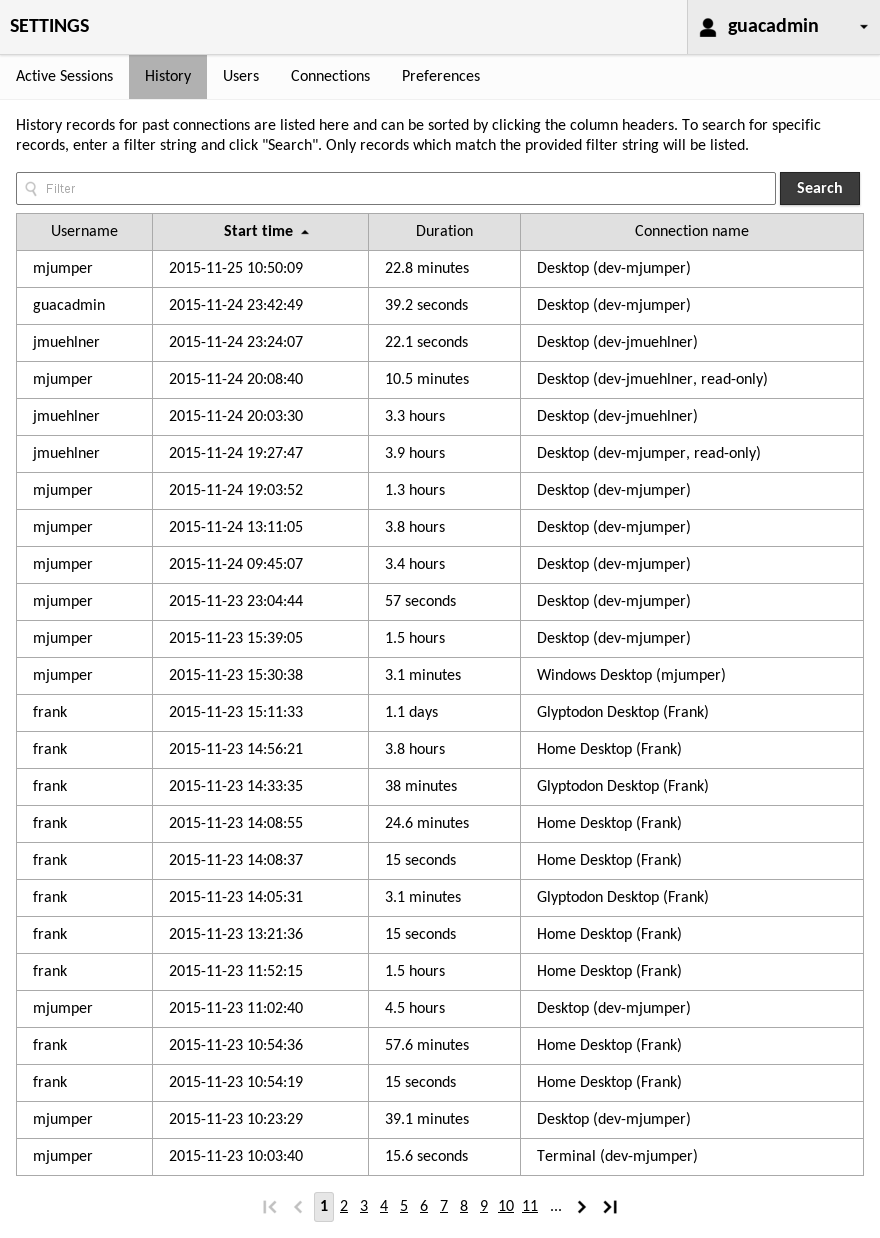Open the guacadmin account dropdown arrow
Screen dimensions: 880x1238
coord(864,27)
